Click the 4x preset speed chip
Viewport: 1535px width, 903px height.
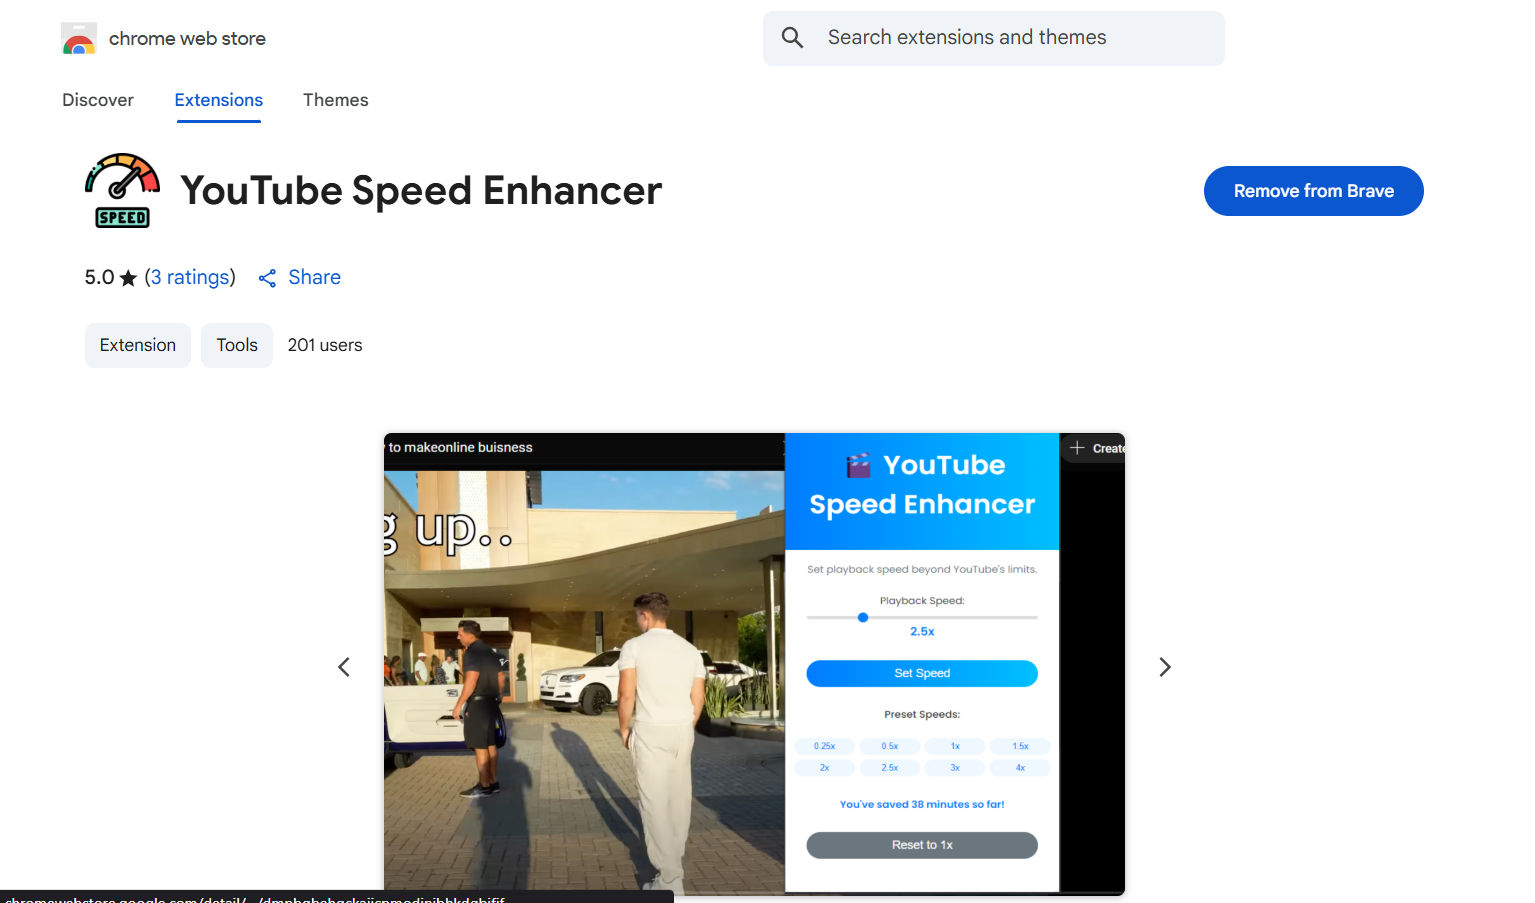(x=1020, y=768)
